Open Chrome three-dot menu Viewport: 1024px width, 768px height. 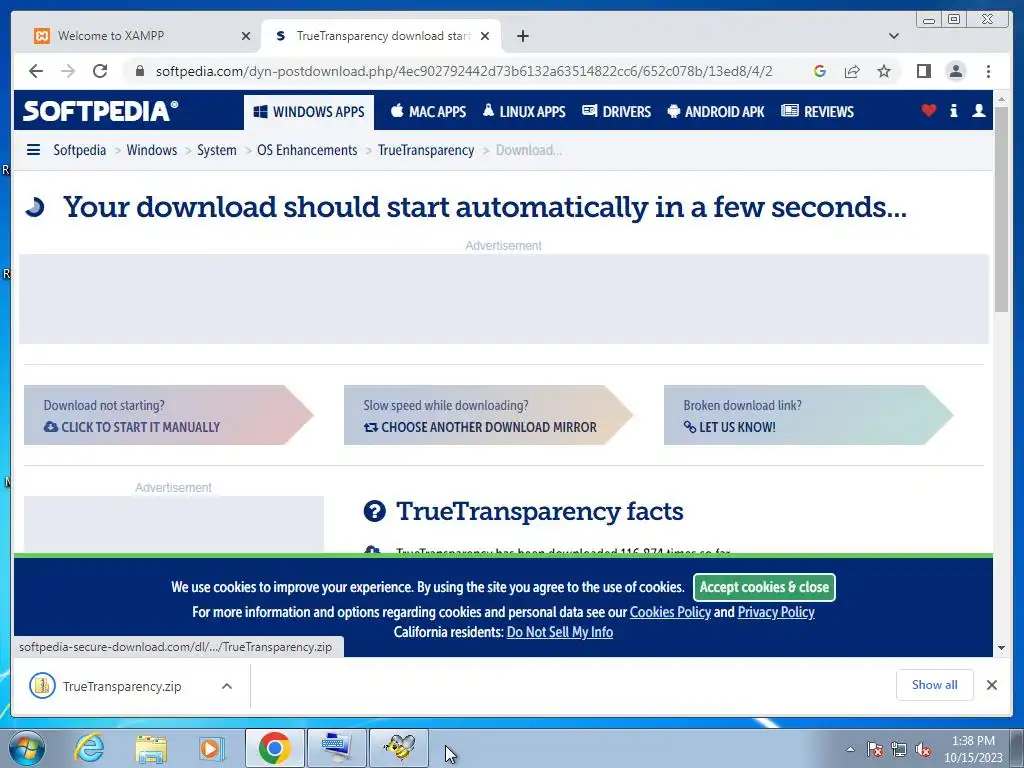(988, 71)
